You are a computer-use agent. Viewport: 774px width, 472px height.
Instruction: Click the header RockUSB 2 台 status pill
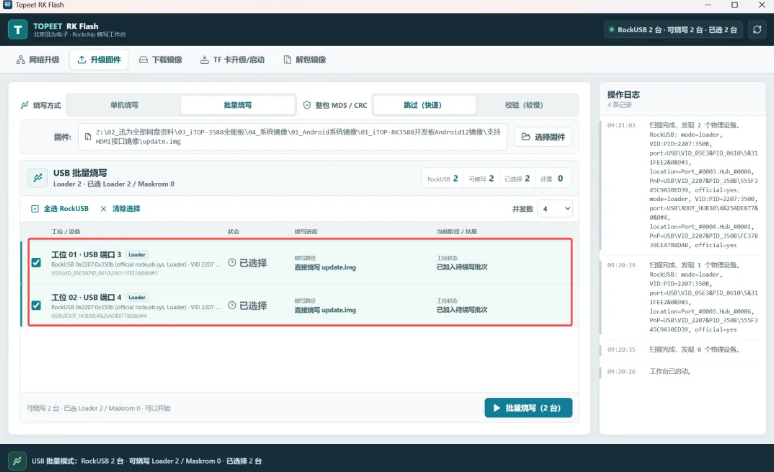tap(673, 30)
